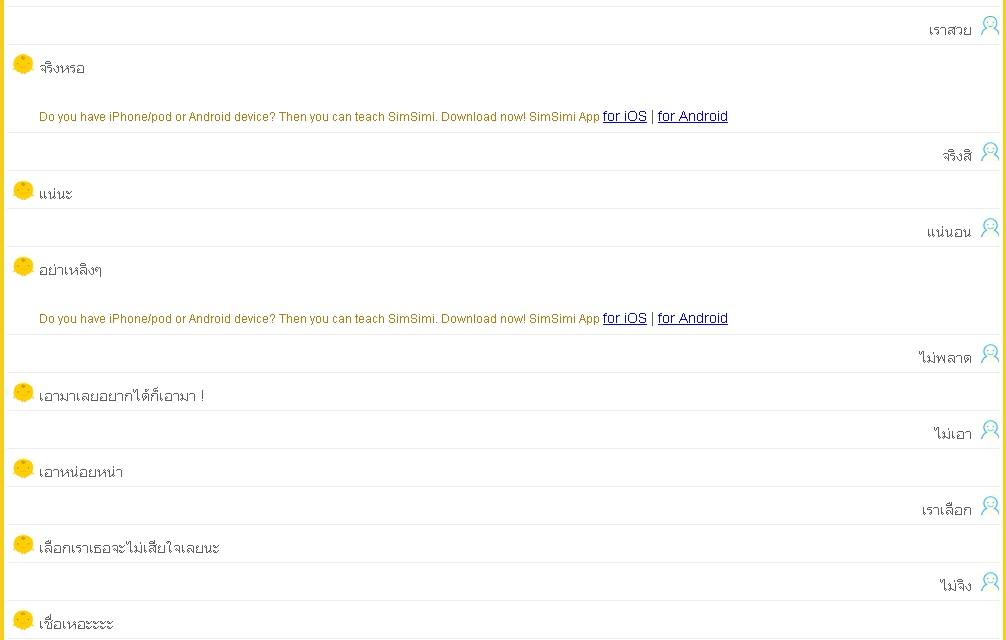Viewport: 1006px width, 640px height.
Task: Click the user avatar beside ไม่พลาด
Action: (x=990, y=354)
